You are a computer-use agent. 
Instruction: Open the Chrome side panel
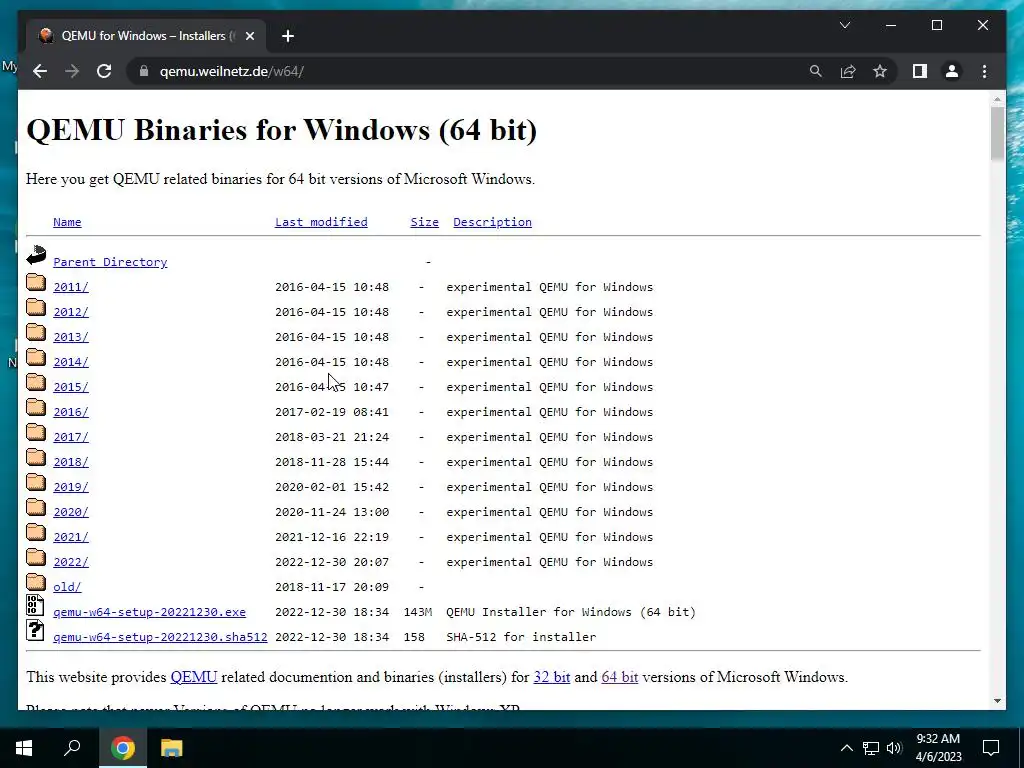920,71
